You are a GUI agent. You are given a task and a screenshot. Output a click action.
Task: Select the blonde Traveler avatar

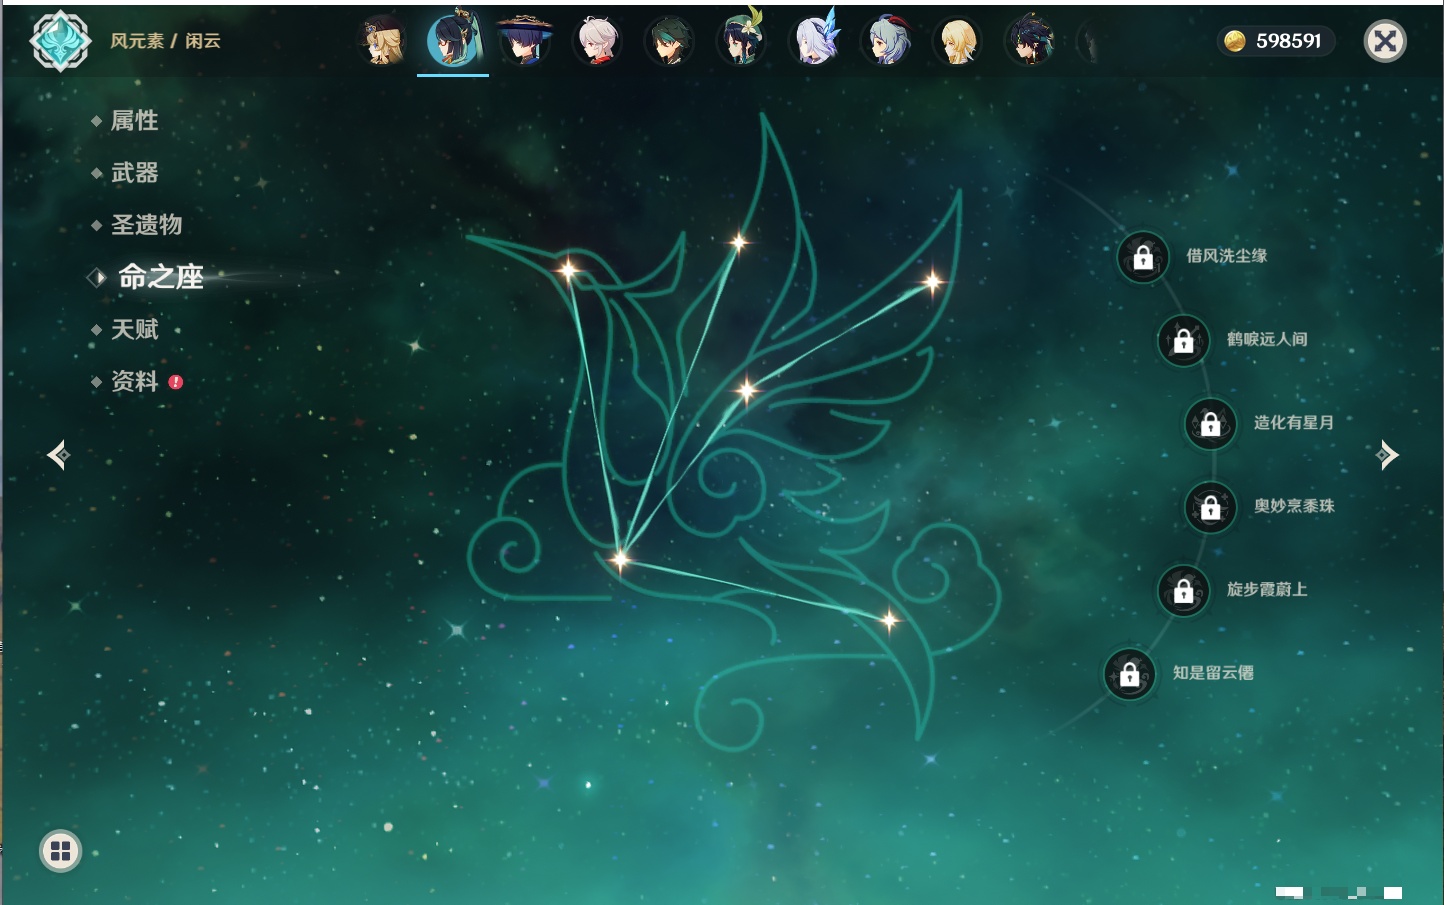[957, 42]
